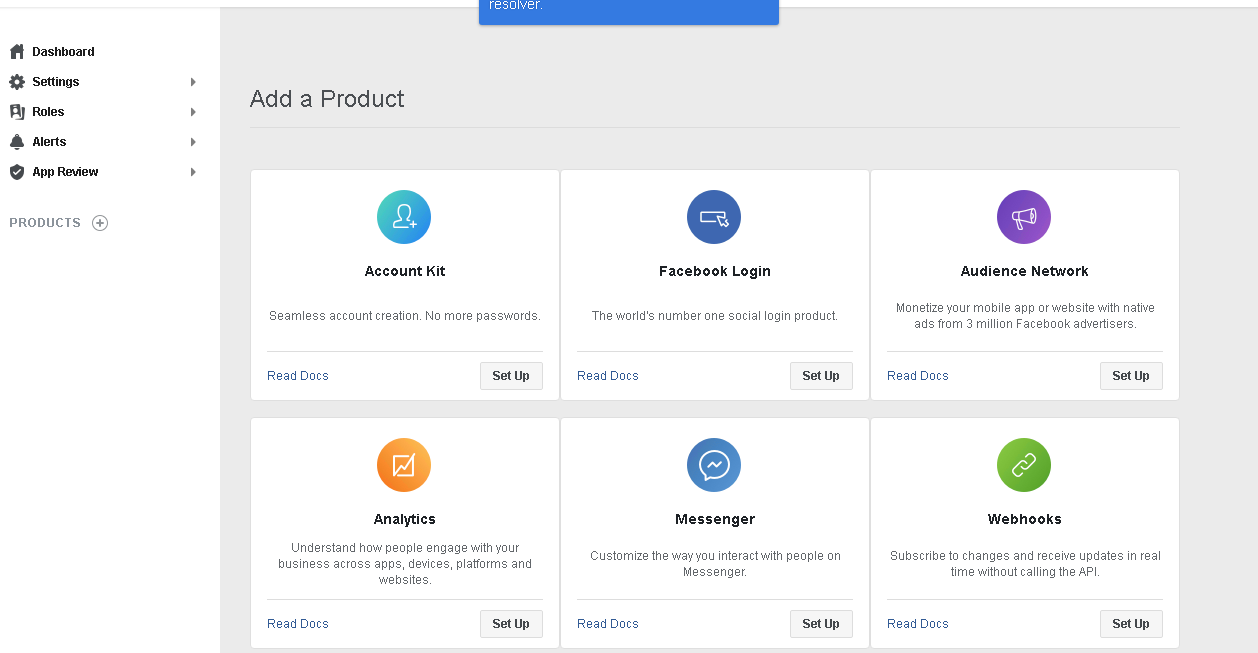Click the orange Analytics chart icon
The height and width of the screenshot is (653, 1258).
[x=404, y=465]
